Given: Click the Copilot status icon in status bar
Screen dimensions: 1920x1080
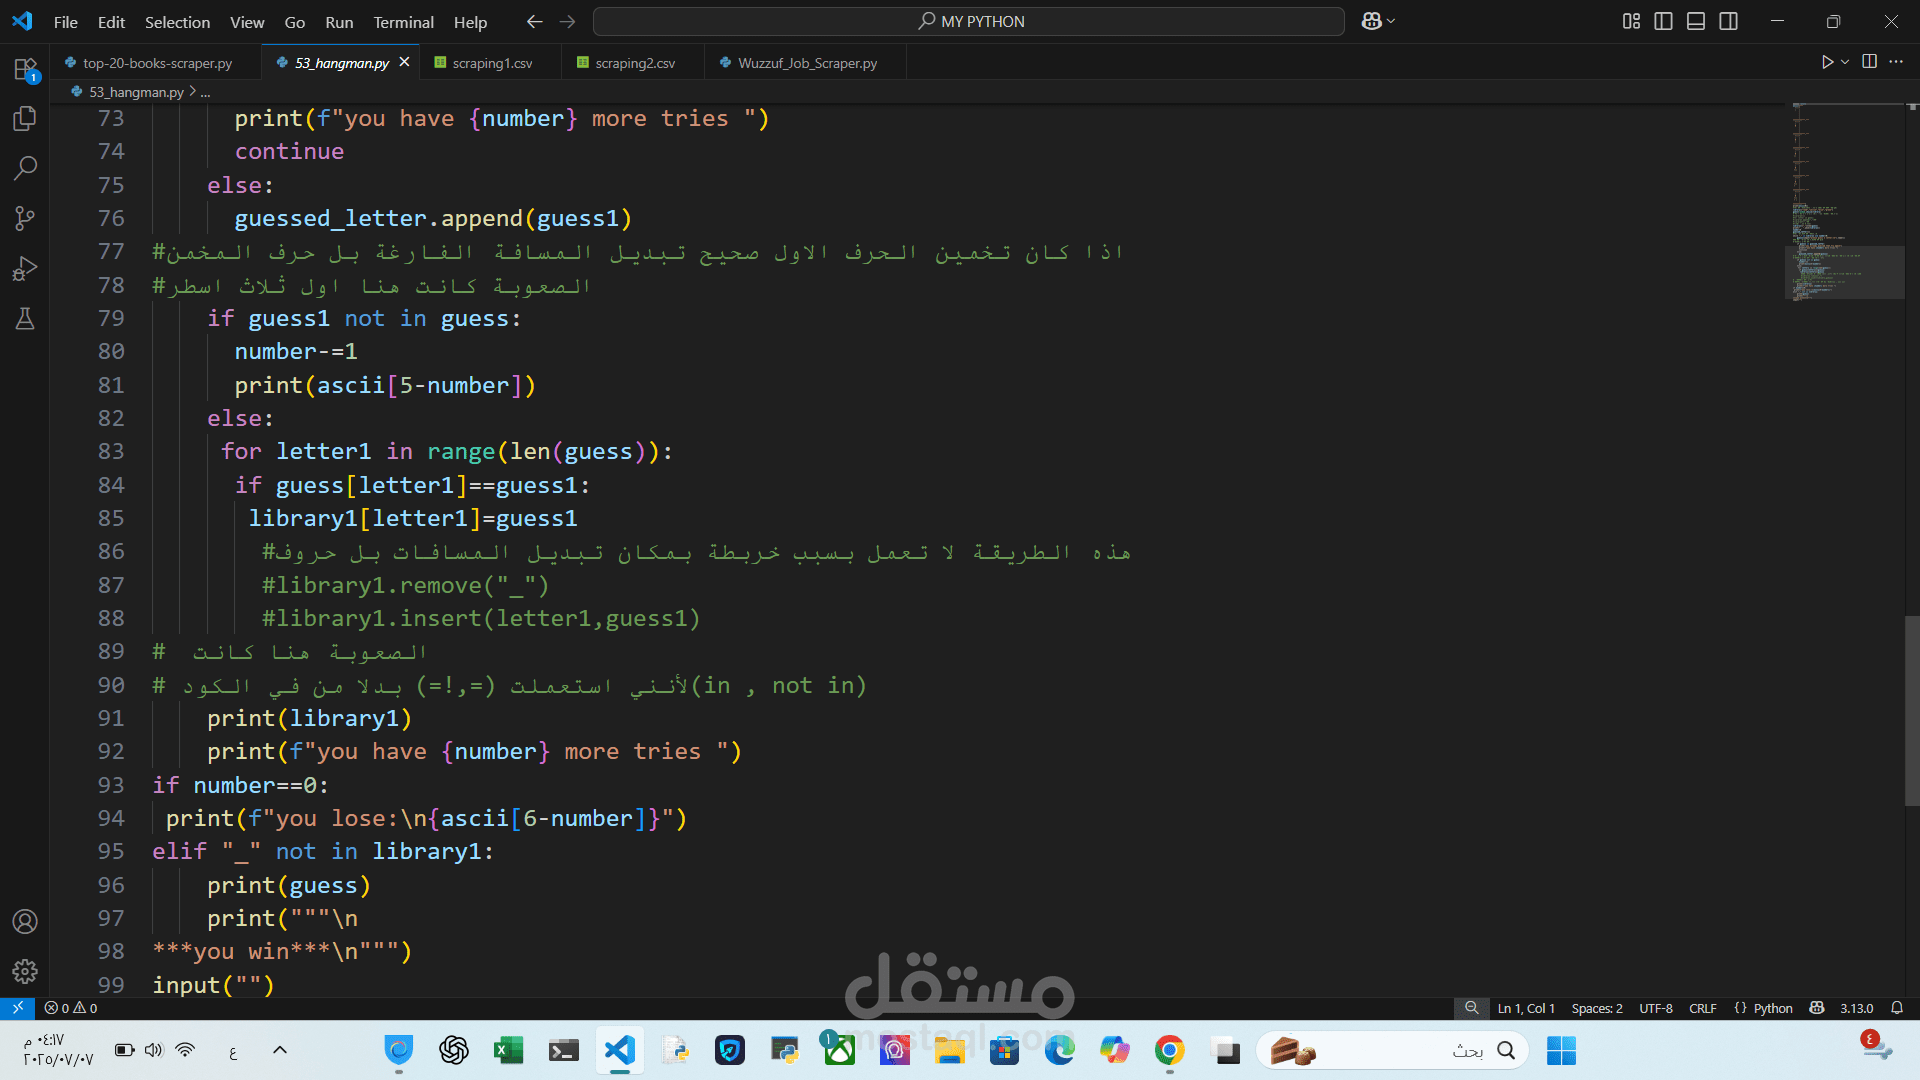Looking at the screenshot, I should coord(1817,1008).
